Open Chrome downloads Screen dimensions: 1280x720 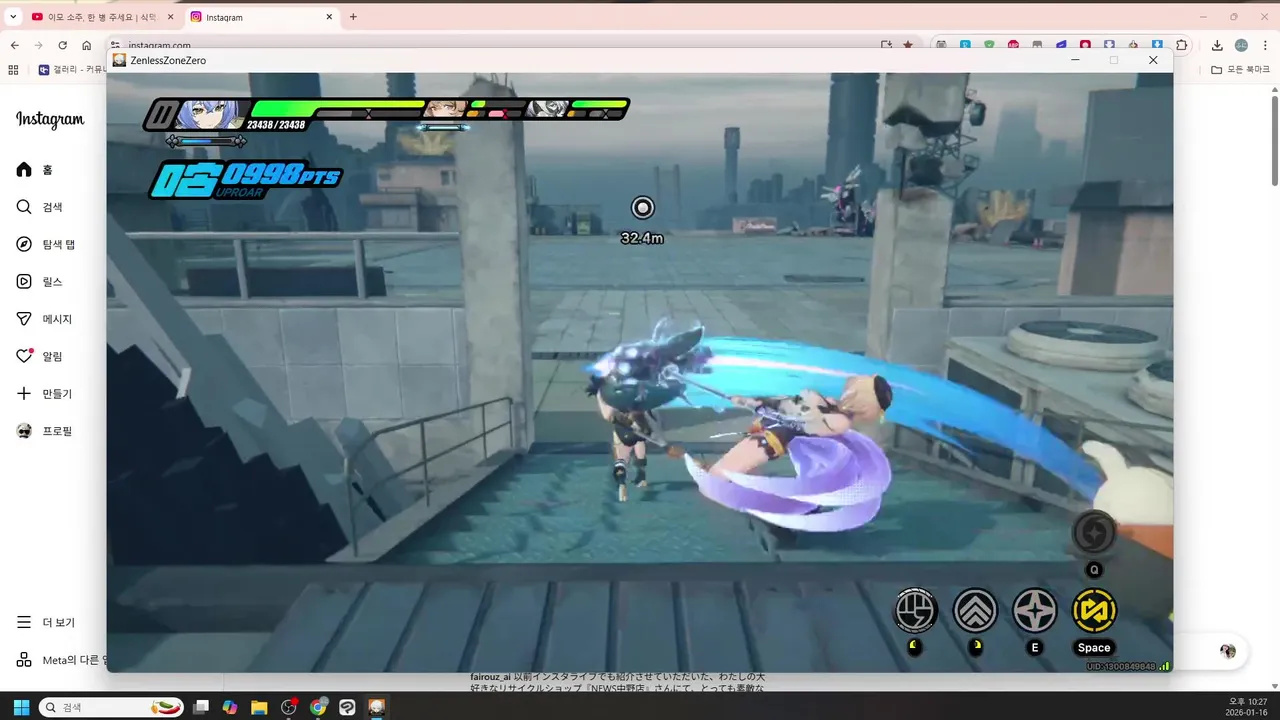1217,45
